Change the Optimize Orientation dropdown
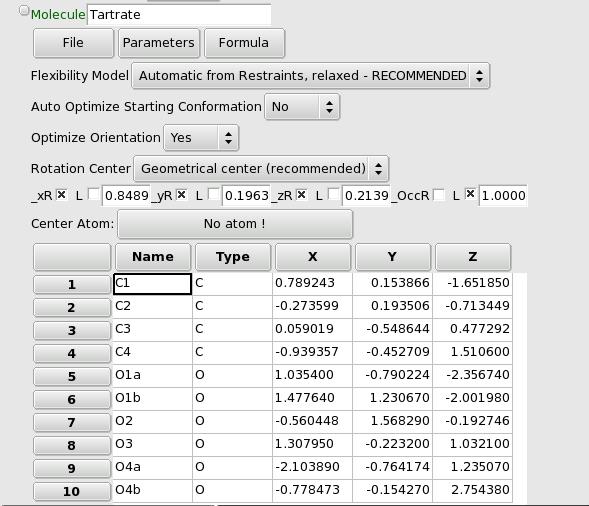Image resolution: width=589 pixels, height=506 pixels. 201,138
